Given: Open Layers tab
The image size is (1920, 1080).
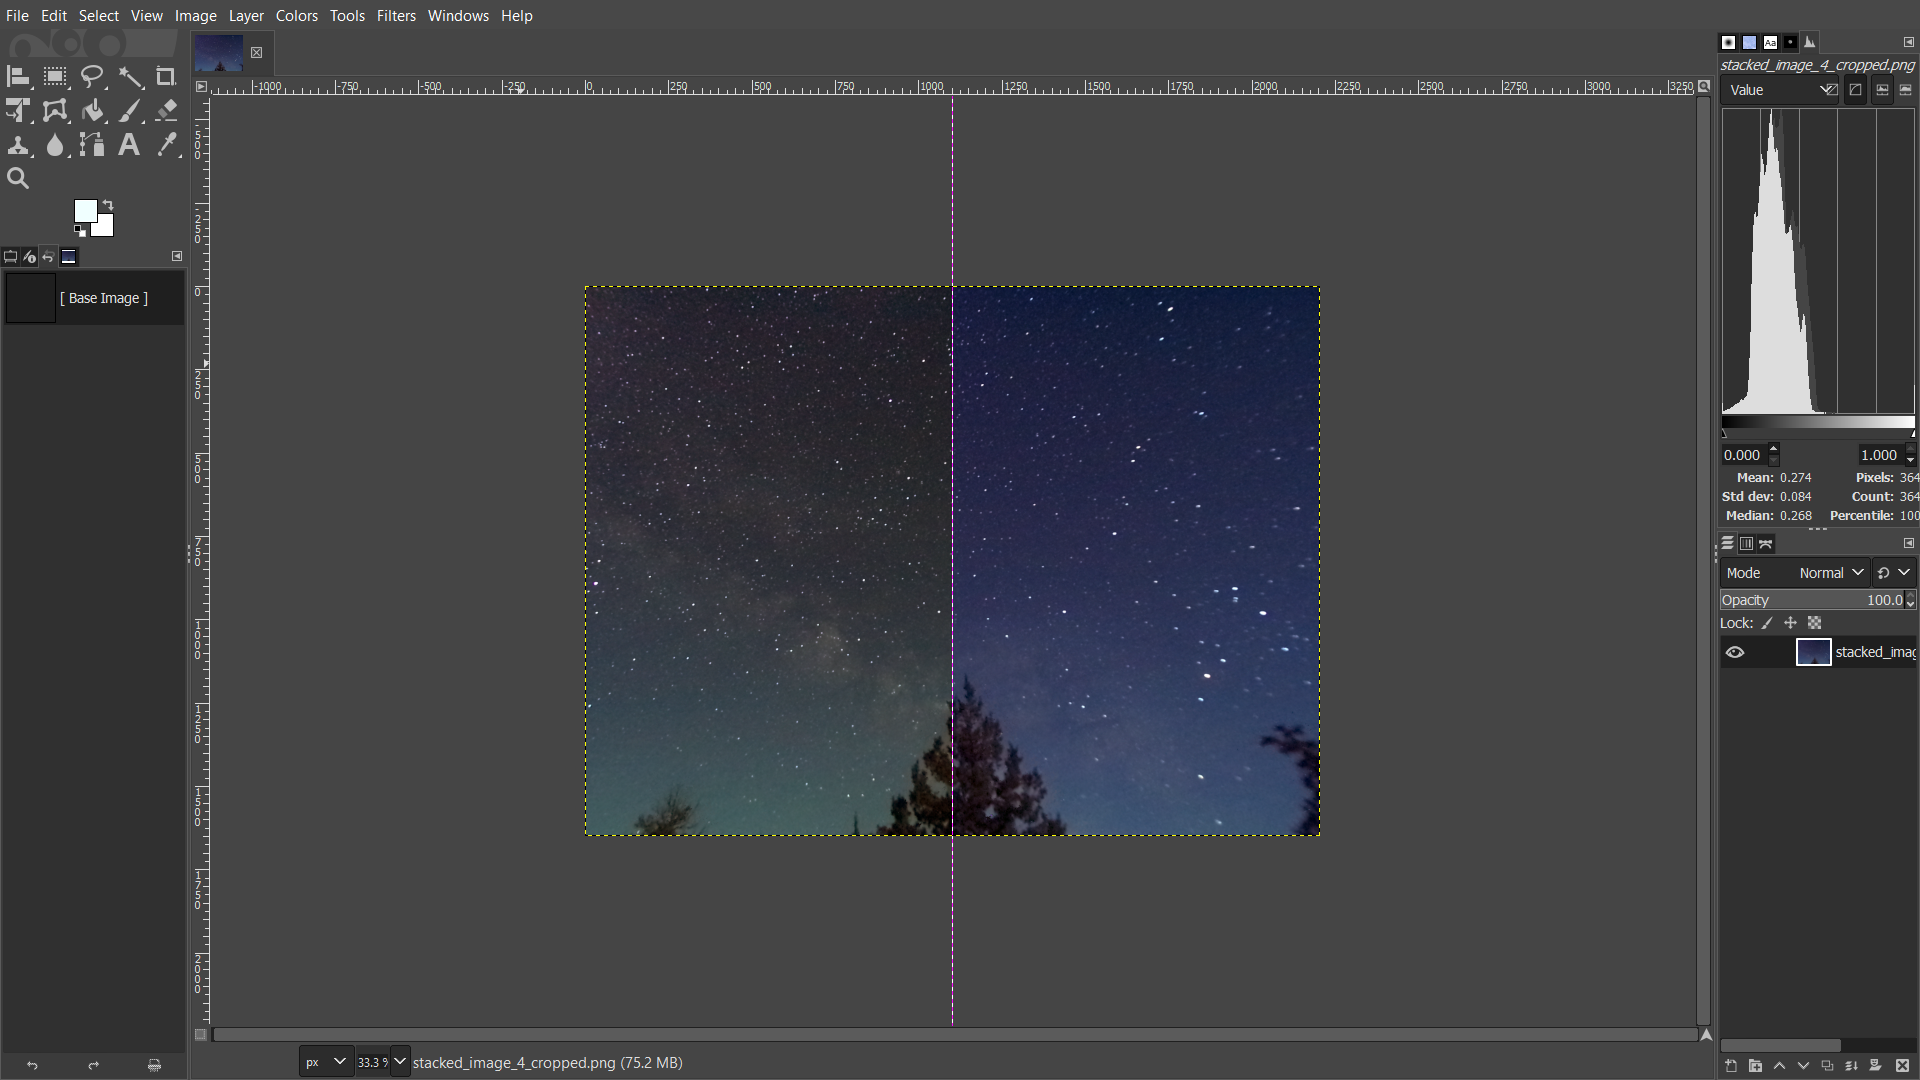Looking at the screenshot, I should [1727, 544].
